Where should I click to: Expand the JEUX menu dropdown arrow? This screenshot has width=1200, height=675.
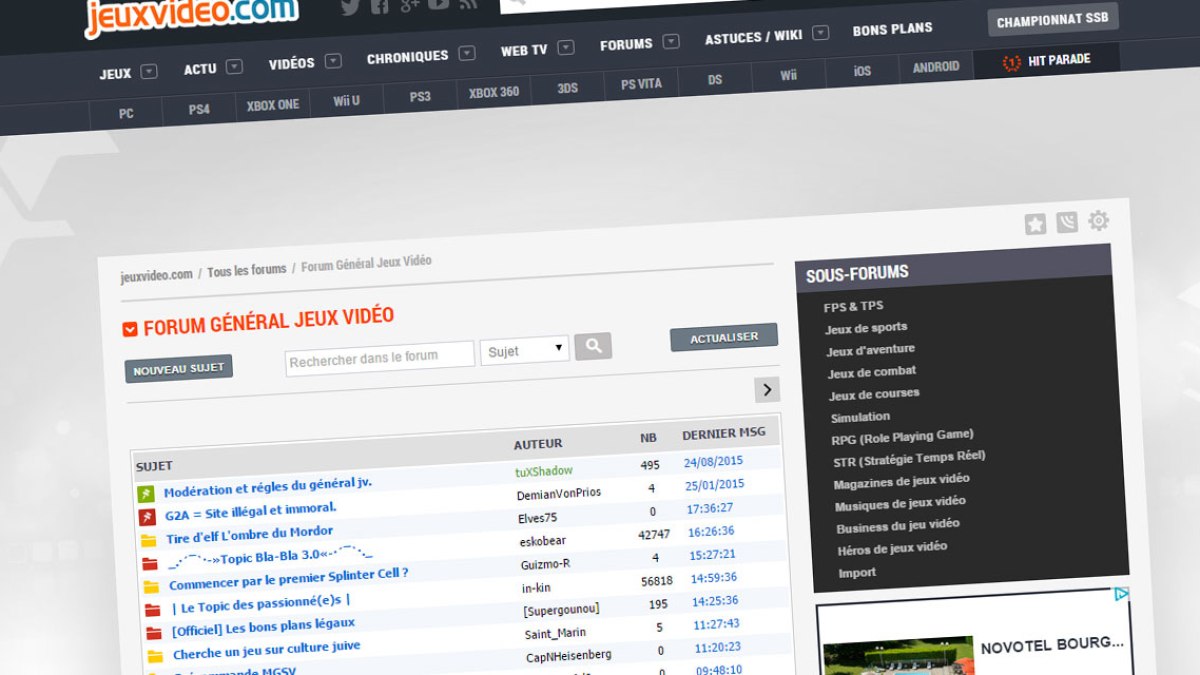pyautogui.click(x=149, y=71)
